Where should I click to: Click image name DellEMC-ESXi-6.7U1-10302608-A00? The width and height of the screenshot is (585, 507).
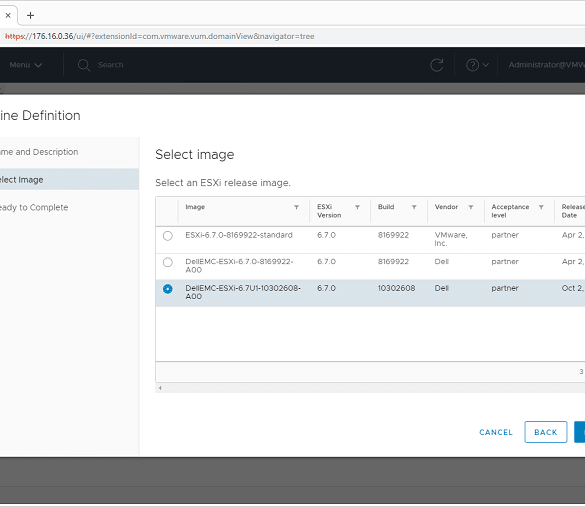tap(243, 292)
